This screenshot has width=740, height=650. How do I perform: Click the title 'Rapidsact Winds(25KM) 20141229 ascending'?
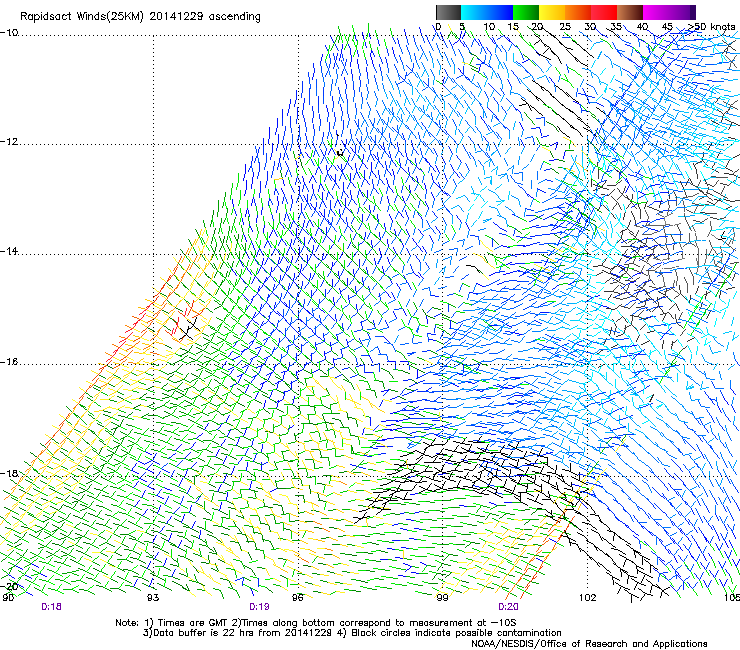pyautogui.click(x=140, y=17)
